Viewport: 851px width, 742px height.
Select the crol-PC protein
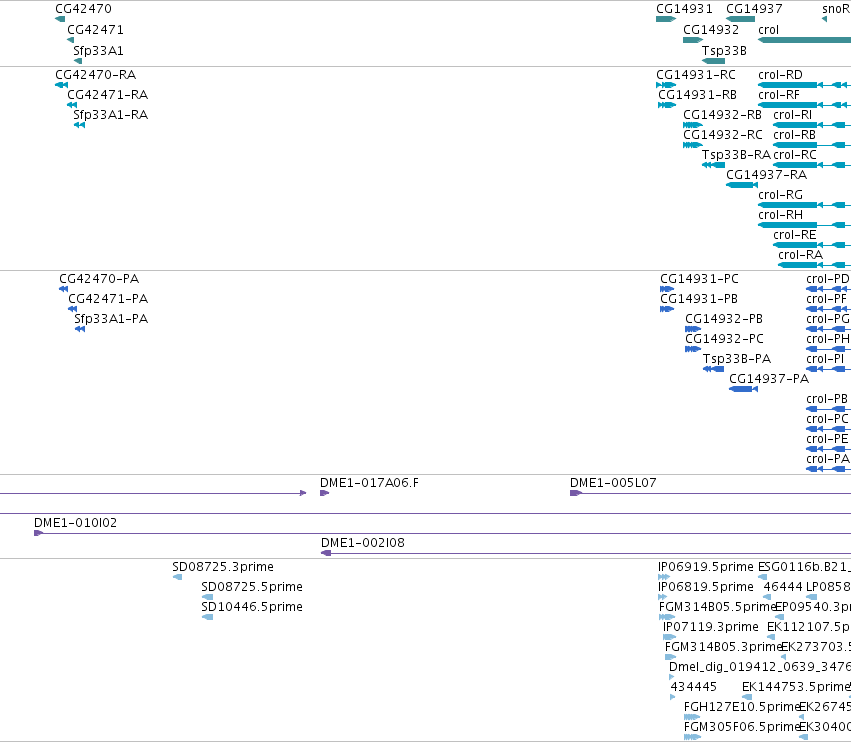pos(827,420)
